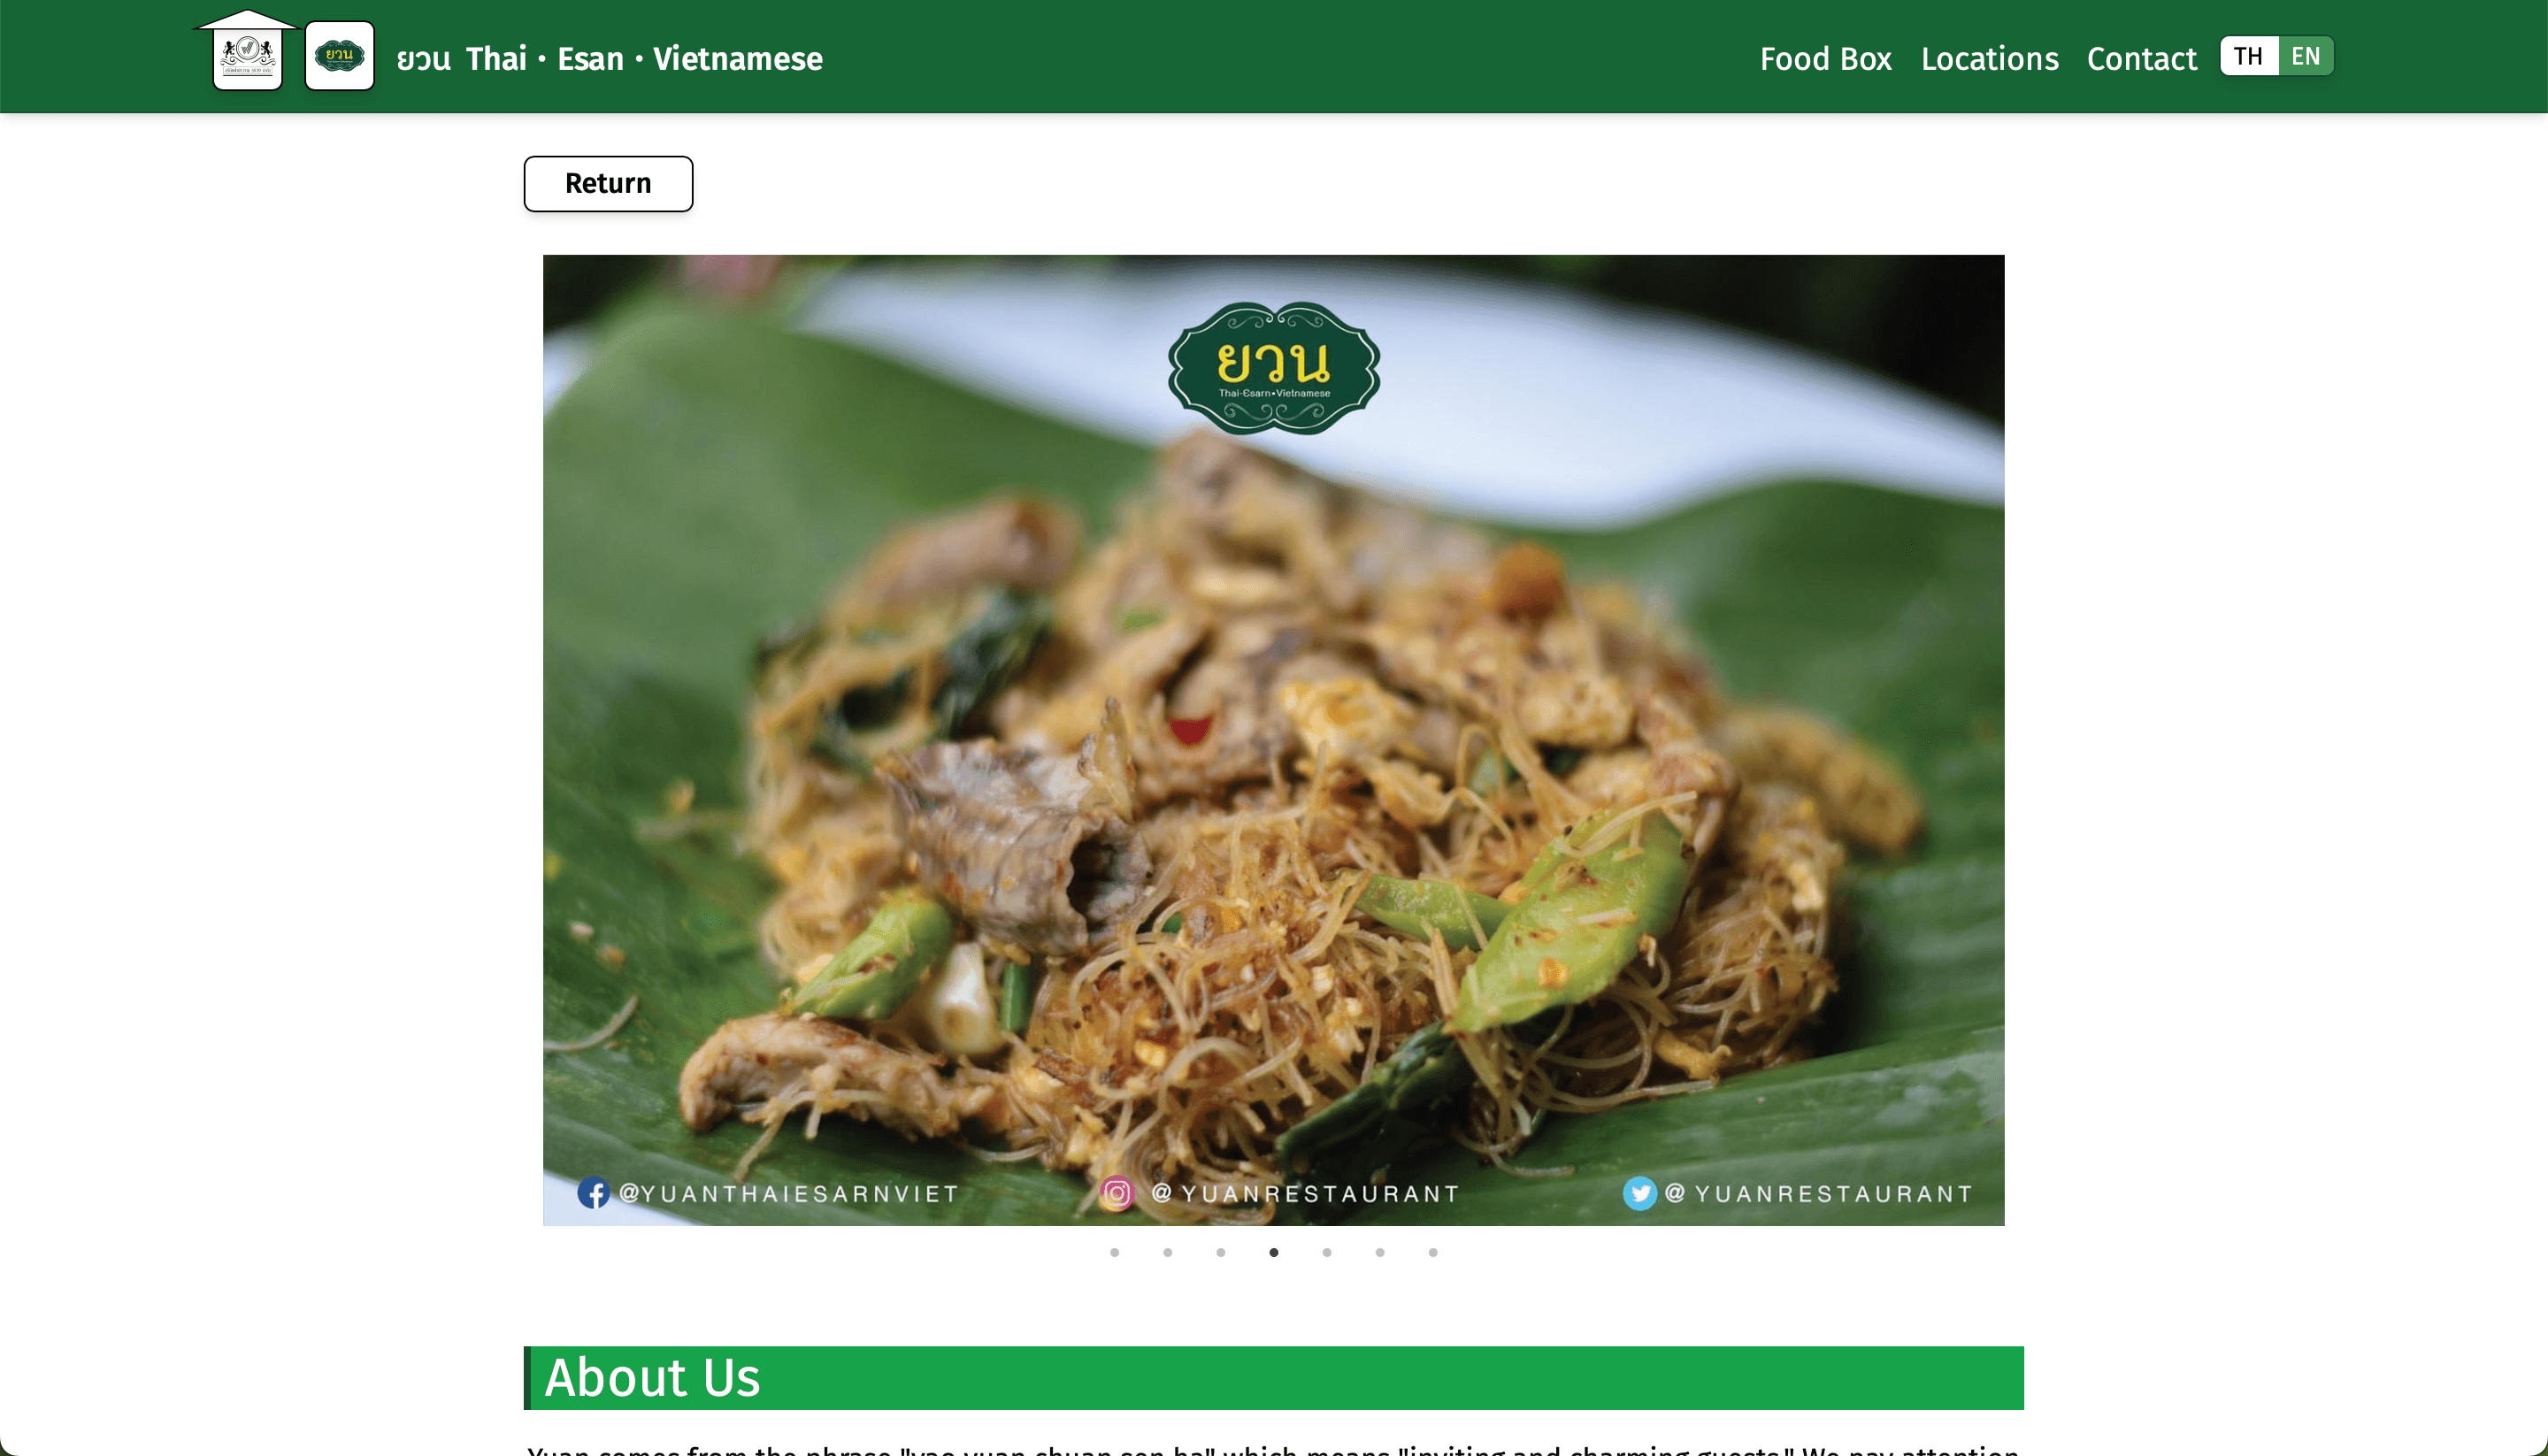Click the Twitter bird icon on the banner
Image resolution: width=2548 pixels, height=1456 pixels.
(x=1639, y=1193)
